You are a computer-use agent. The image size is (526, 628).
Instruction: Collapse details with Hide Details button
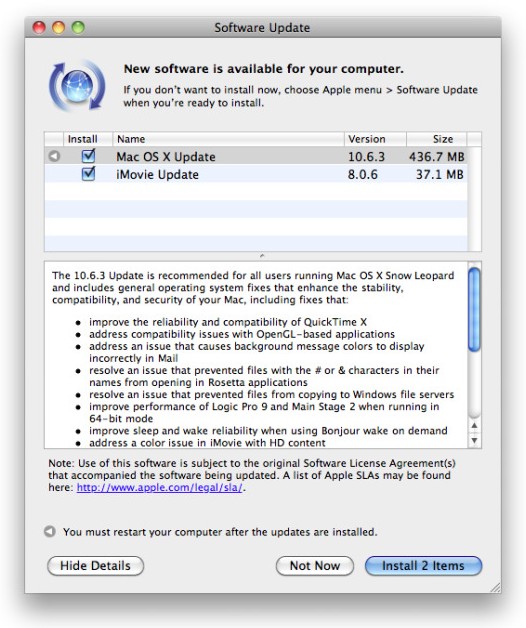95,566
